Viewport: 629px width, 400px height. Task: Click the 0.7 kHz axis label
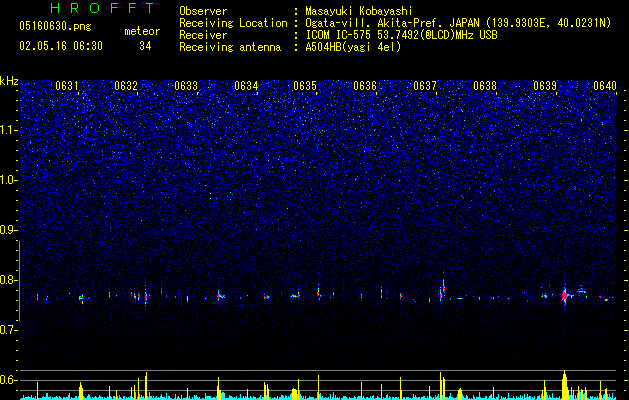[x=9, y=330]
